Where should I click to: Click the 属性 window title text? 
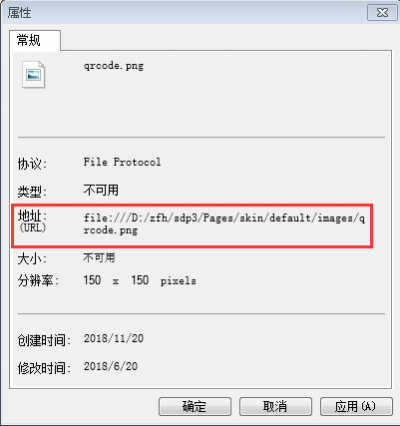[19, 13]
